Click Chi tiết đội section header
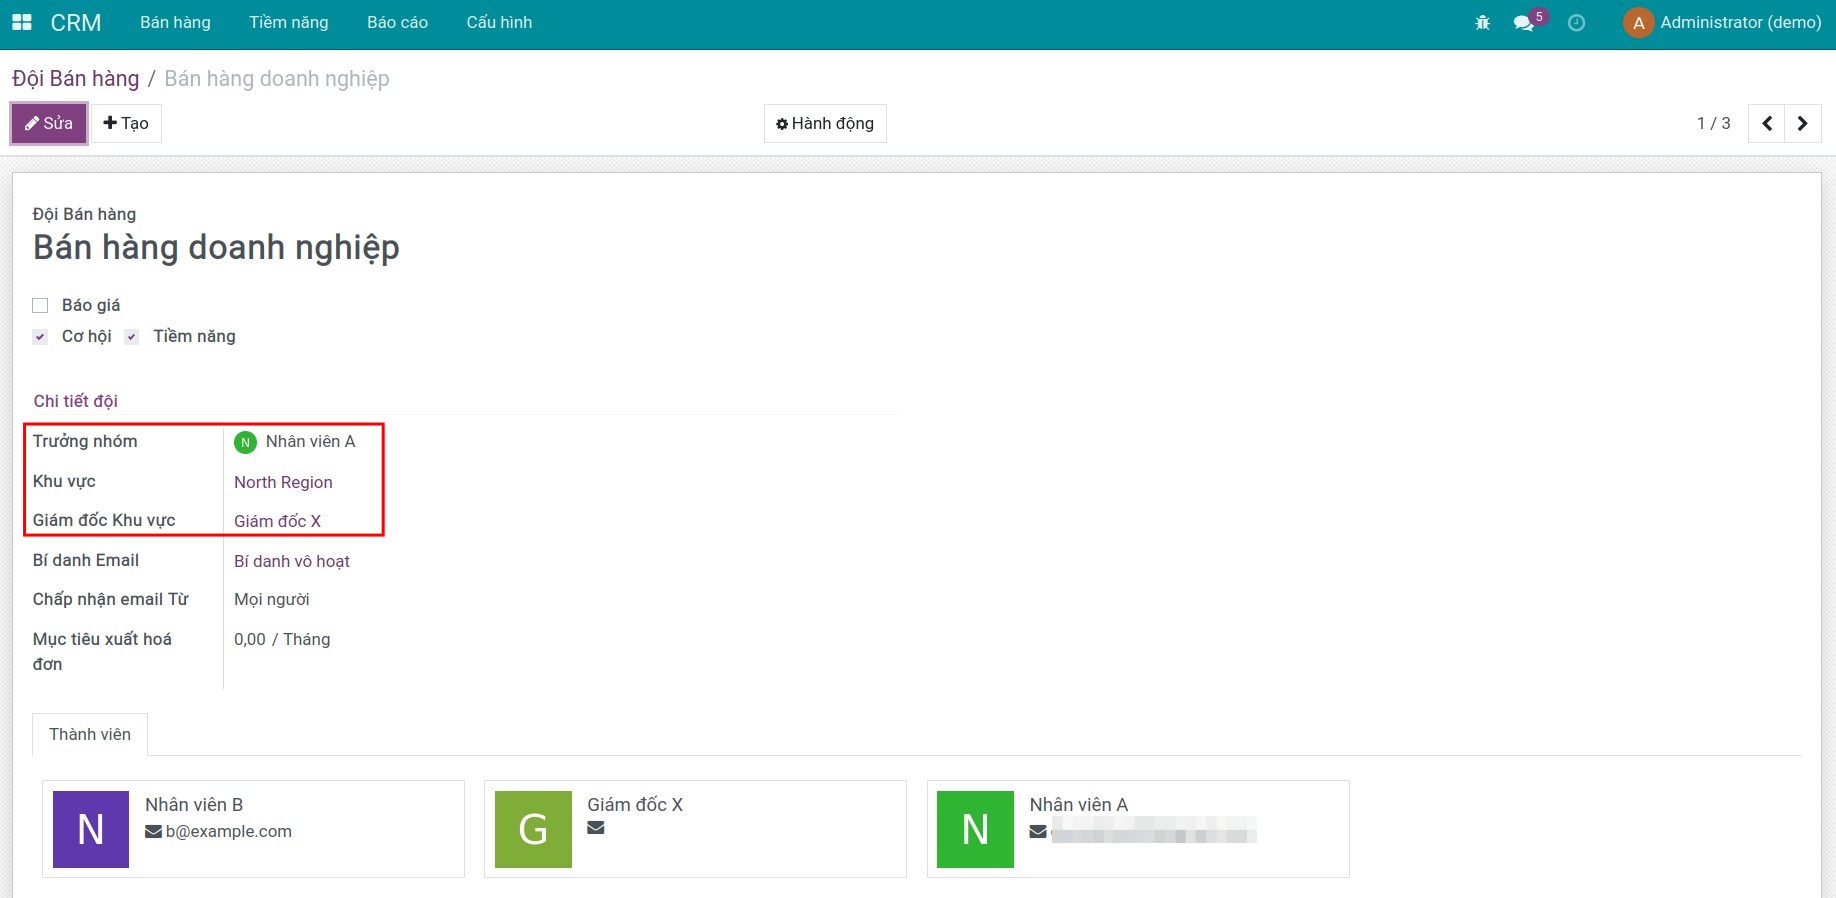1836x898 pixels. tap(76, 401)
